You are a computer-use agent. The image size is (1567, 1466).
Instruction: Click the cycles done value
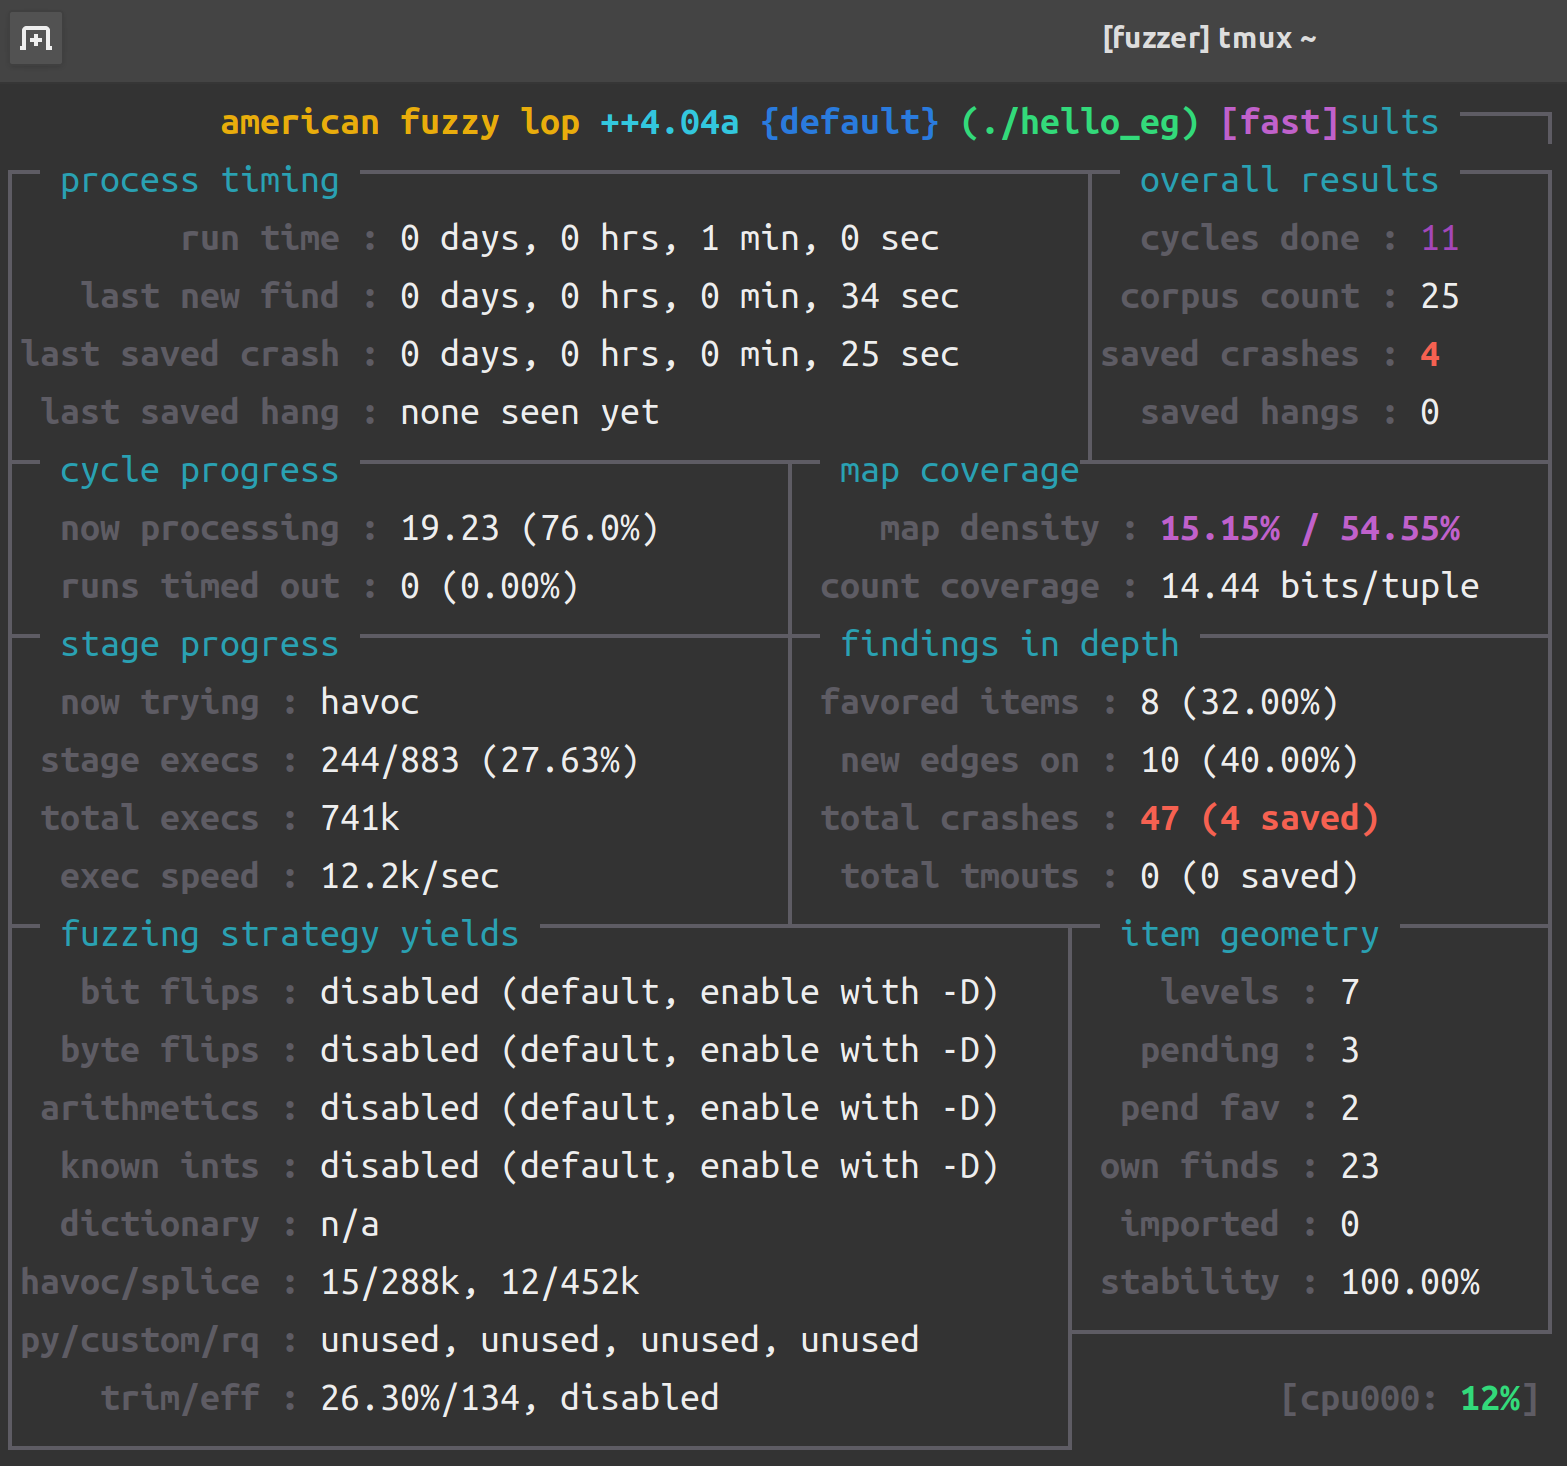pos(1440,238)
